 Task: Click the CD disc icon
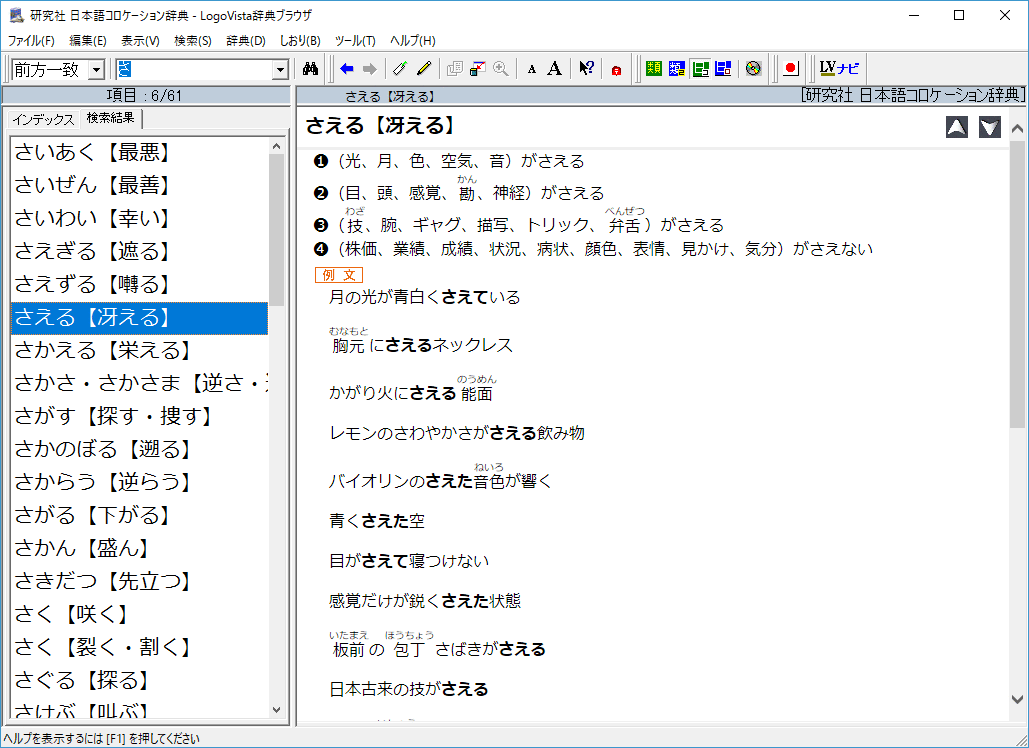(753, 68)
